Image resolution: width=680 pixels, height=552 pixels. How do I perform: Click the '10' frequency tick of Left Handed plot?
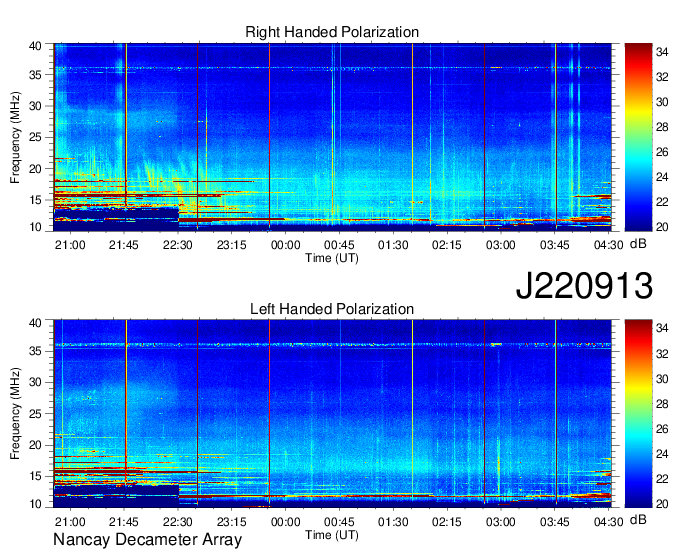tap(35, 504)
